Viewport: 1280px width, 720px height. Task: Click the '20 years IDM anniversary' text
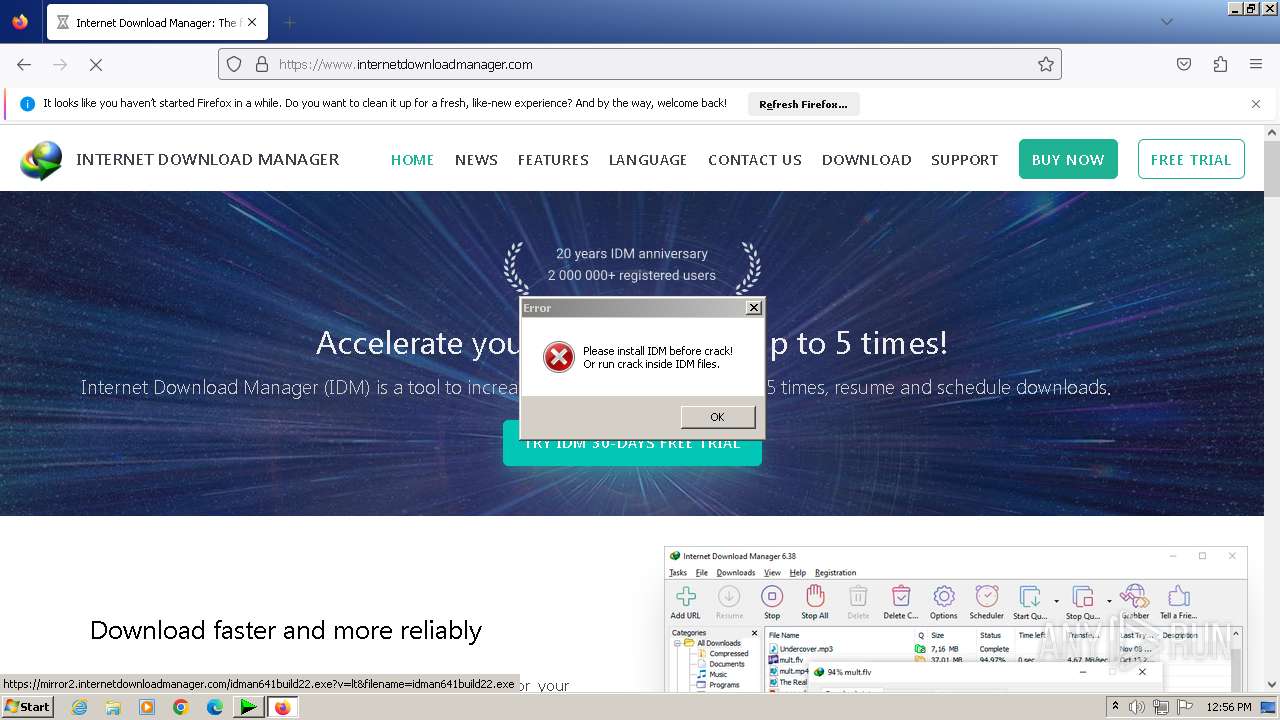point(632,254)
